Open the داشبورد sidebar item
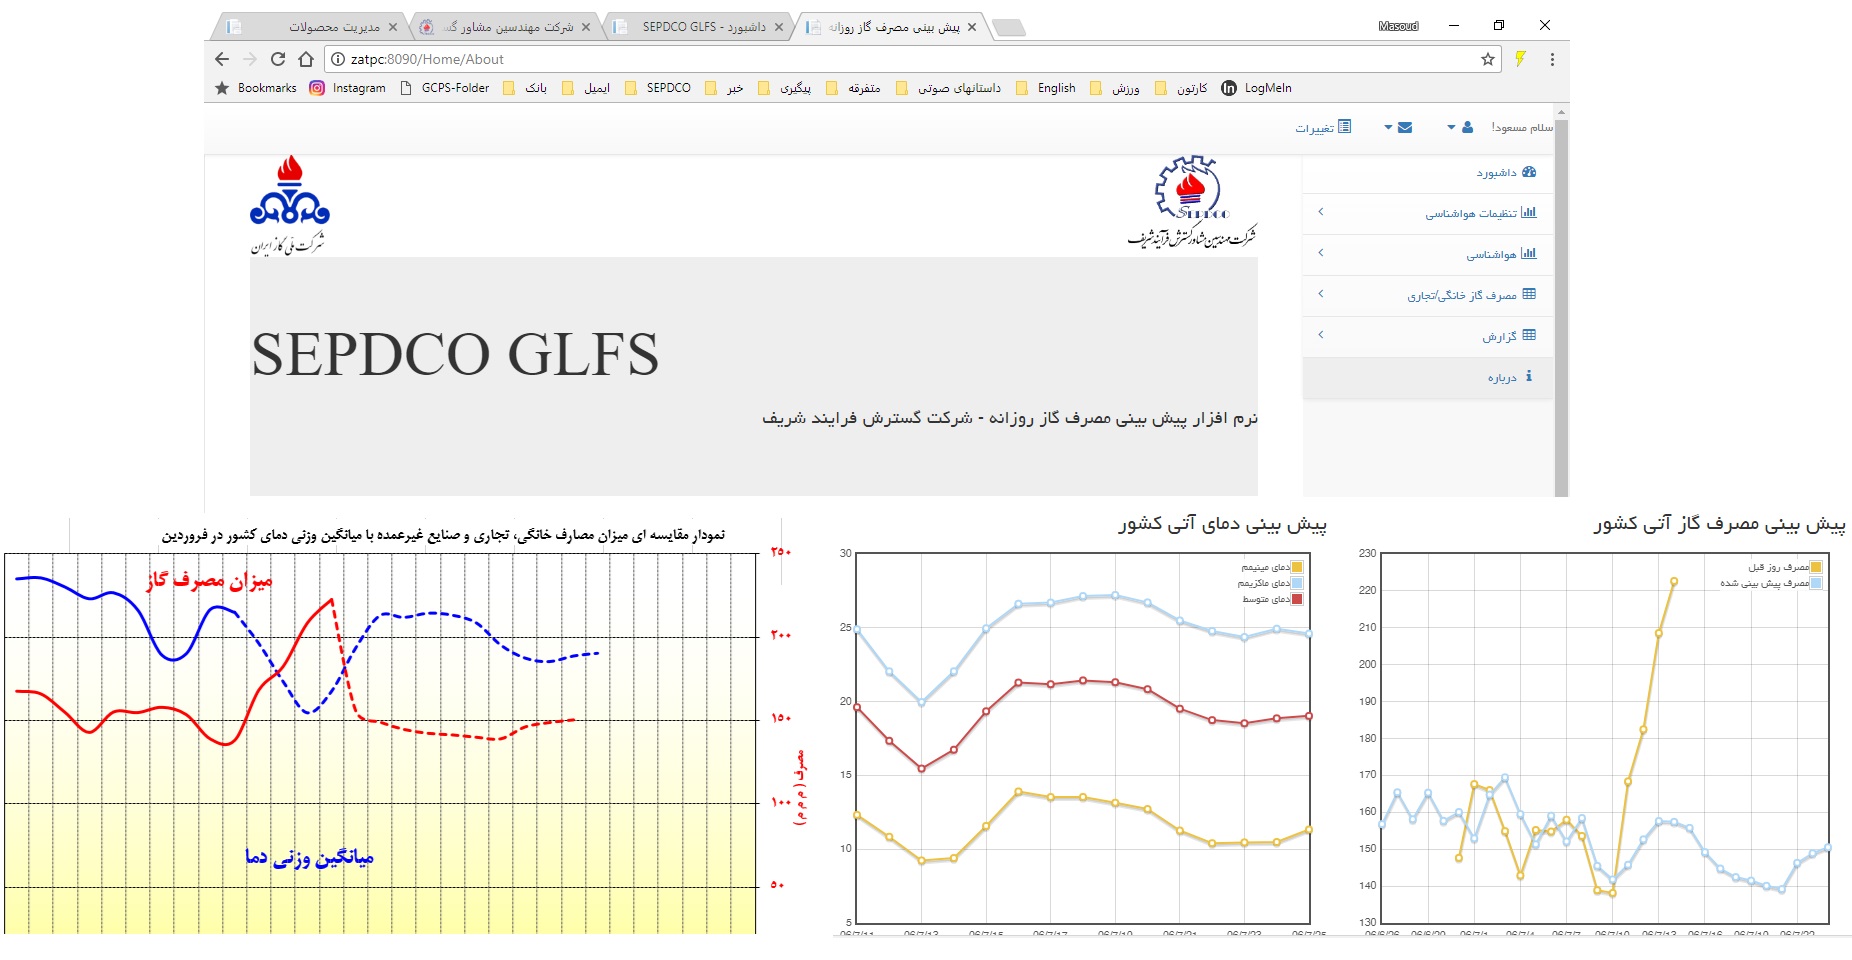The width and height of the screenshot is (1852, 960). pos(1428,172)
